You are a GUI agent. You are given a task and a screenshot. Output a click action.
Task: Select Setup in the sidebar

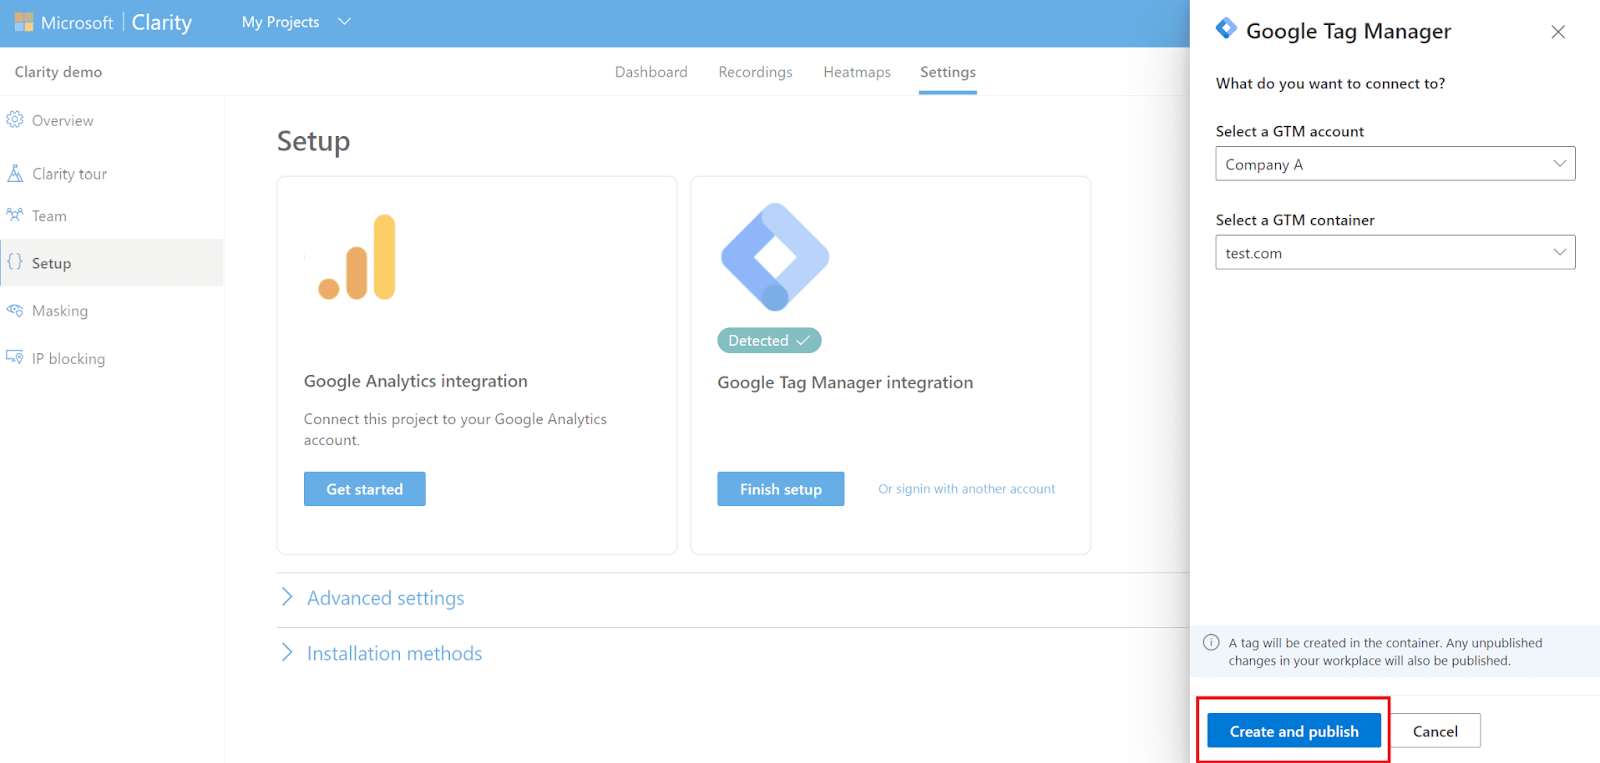click(x=112, y=263)
